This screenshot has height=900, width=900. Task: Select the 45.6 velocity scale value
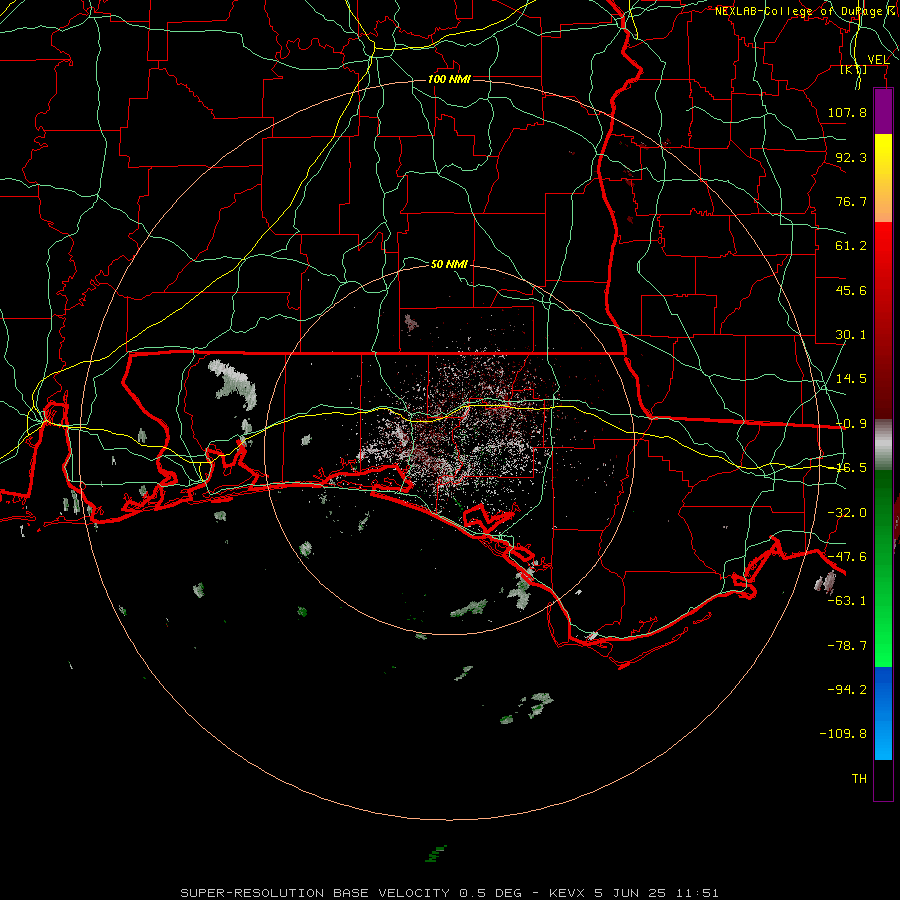[x=851, y=290]
